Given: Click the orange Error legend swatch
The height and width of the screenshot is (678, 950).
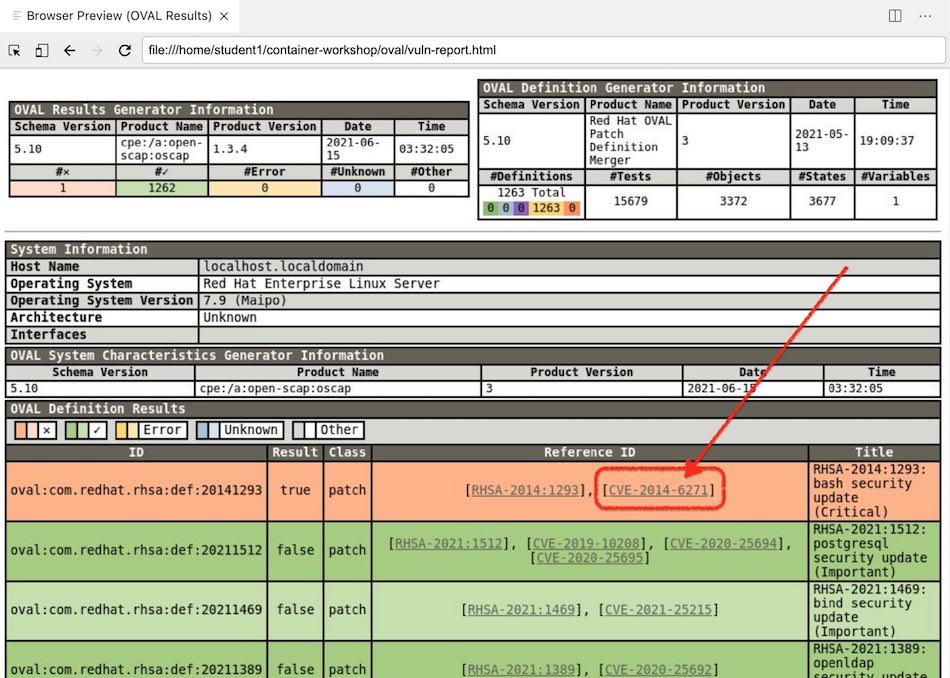Looking at the screenshot, I should (x=127, y=430).
